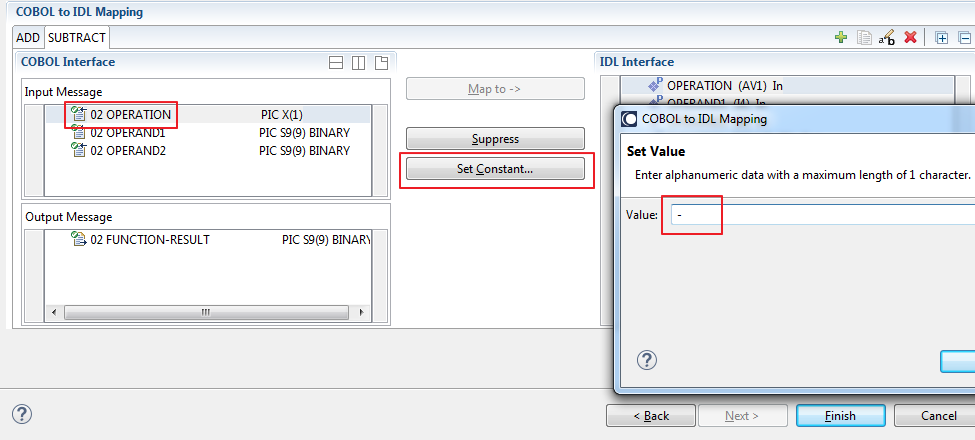
Task: Click the Input Message label
Action: [63, 92]
